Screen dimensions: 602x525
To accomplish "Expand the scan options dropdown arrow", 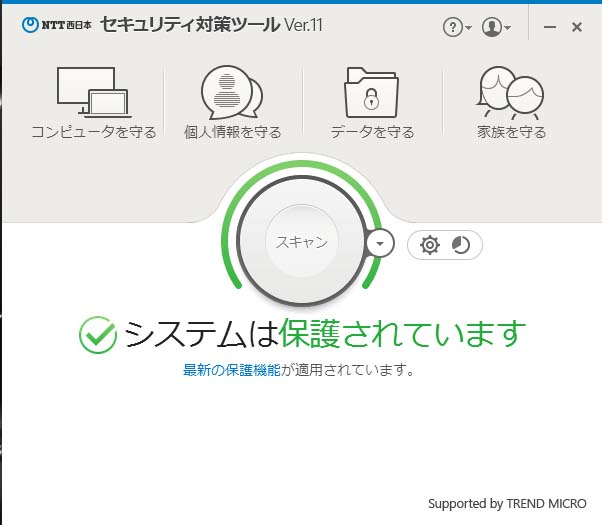I will 380,243.
